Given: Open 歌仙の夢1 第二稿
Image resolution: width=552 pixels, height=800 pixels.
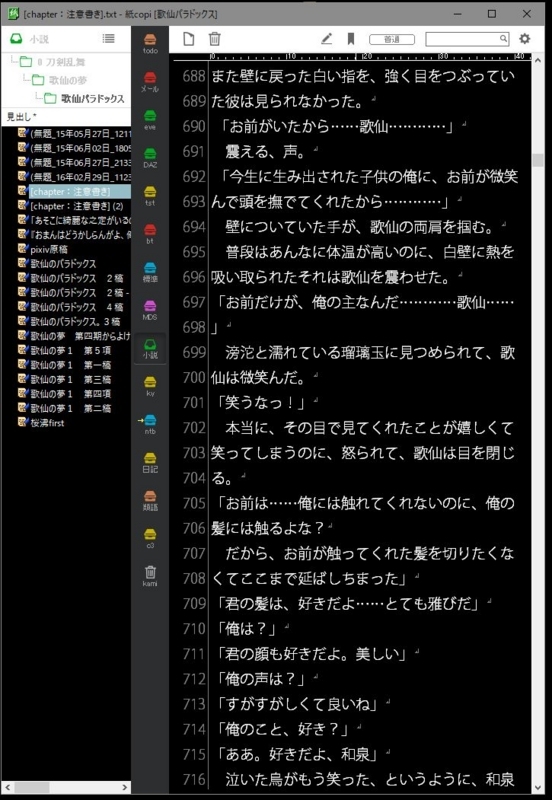Looking at the screenshot, I should pyautogui.click(x=65, y=408).
